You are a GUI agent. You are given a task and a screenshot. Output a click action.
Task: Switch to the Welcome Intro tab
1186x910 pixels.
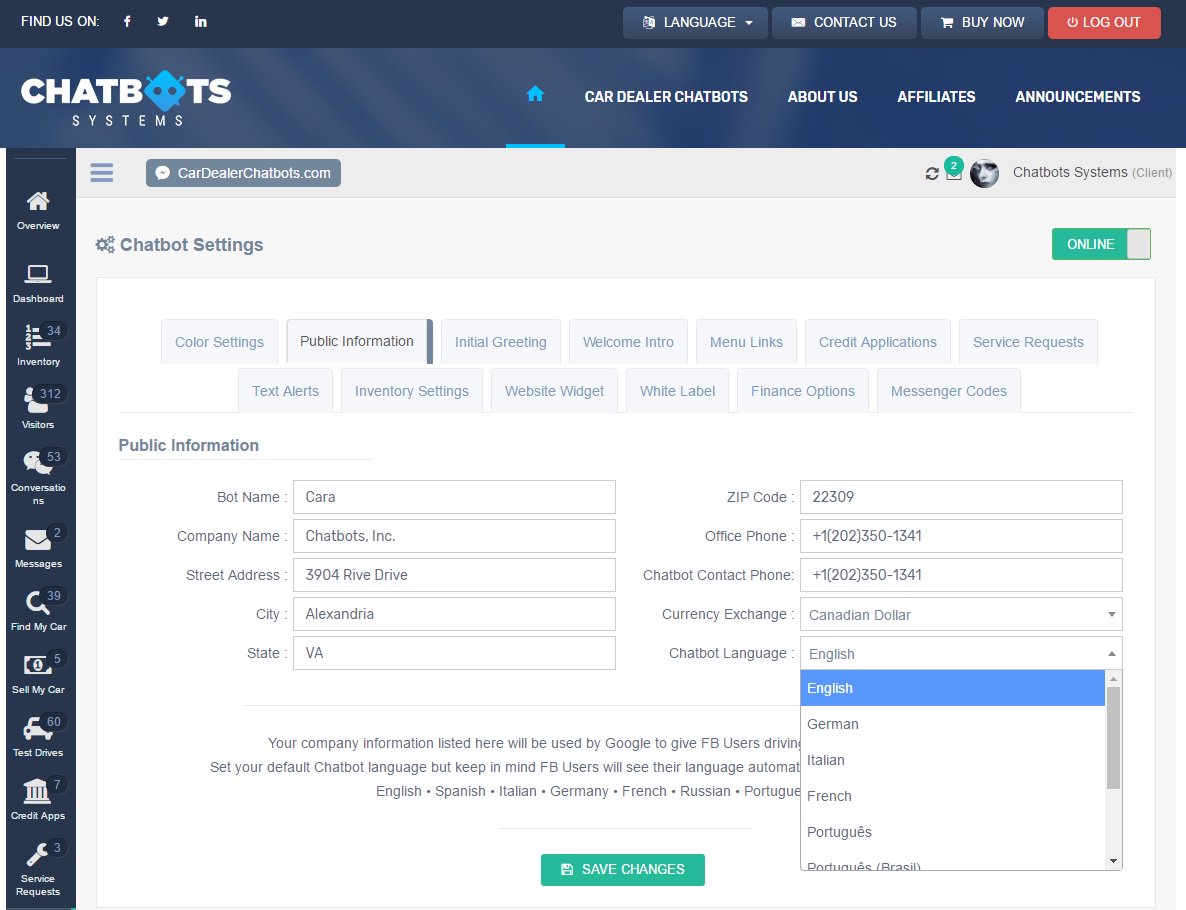coord(628,342)
